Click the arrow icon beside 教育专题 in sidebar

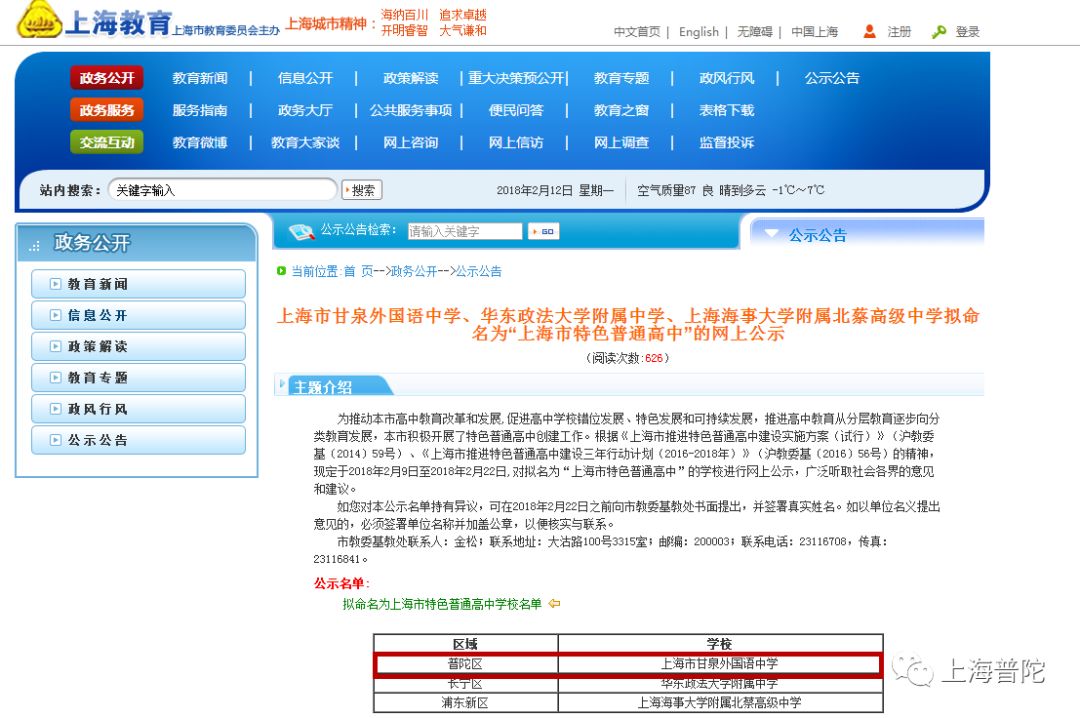(56, 378)
